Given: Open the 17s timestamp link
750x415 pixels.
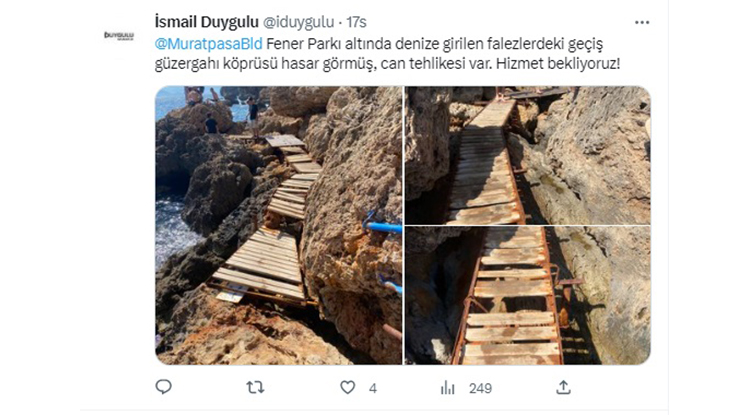Looking at the screenshot, I should pos(356,22).
